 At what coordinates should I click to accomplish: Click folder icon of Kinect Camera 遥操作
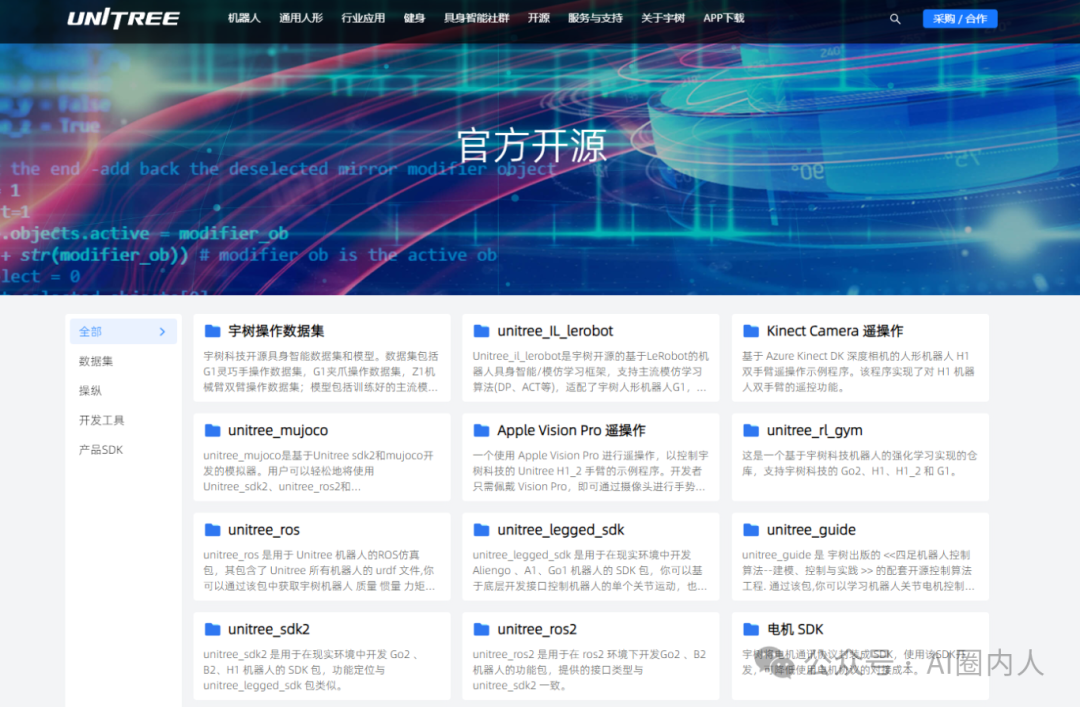751,331
